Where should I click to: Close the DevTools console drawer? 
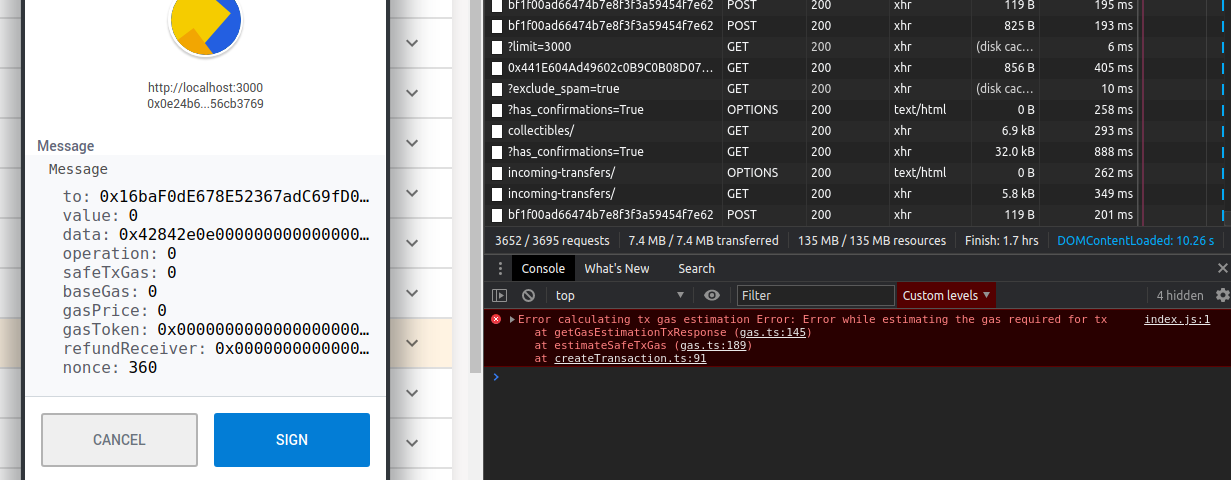1222,268
